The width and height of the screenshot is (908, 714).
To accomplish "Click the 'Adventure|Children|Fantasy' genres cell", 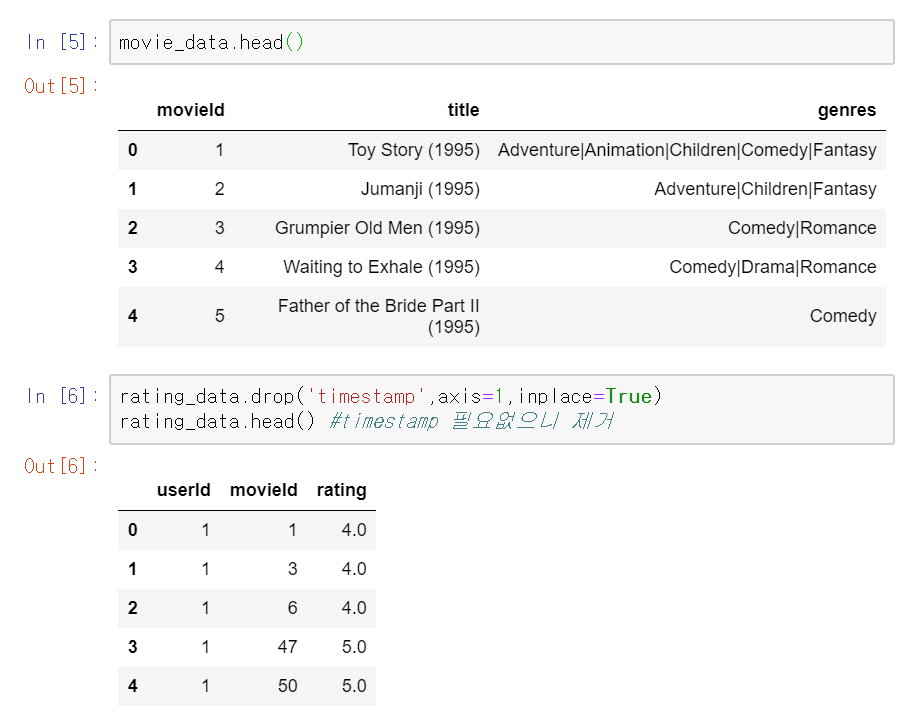I will pos(766,189).
